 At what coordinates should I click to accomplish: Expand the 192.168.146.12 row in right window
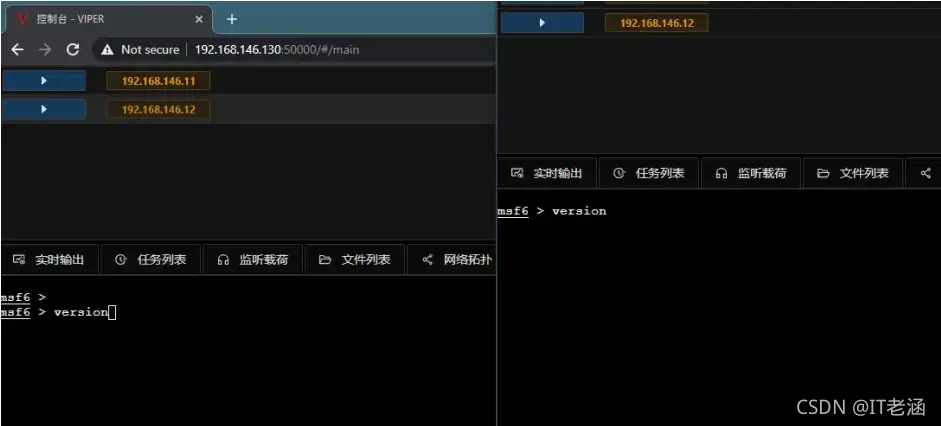click(542, 23)
